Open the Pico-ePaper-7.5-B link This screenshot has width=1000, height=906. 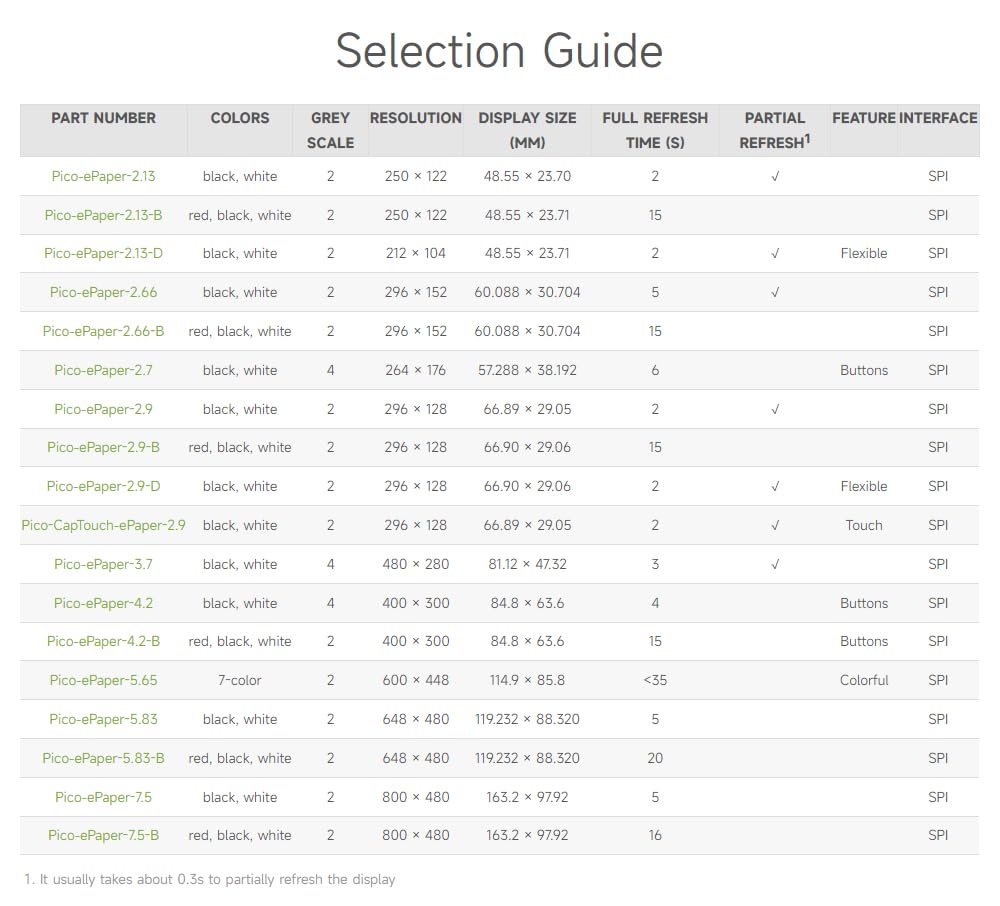103,835
